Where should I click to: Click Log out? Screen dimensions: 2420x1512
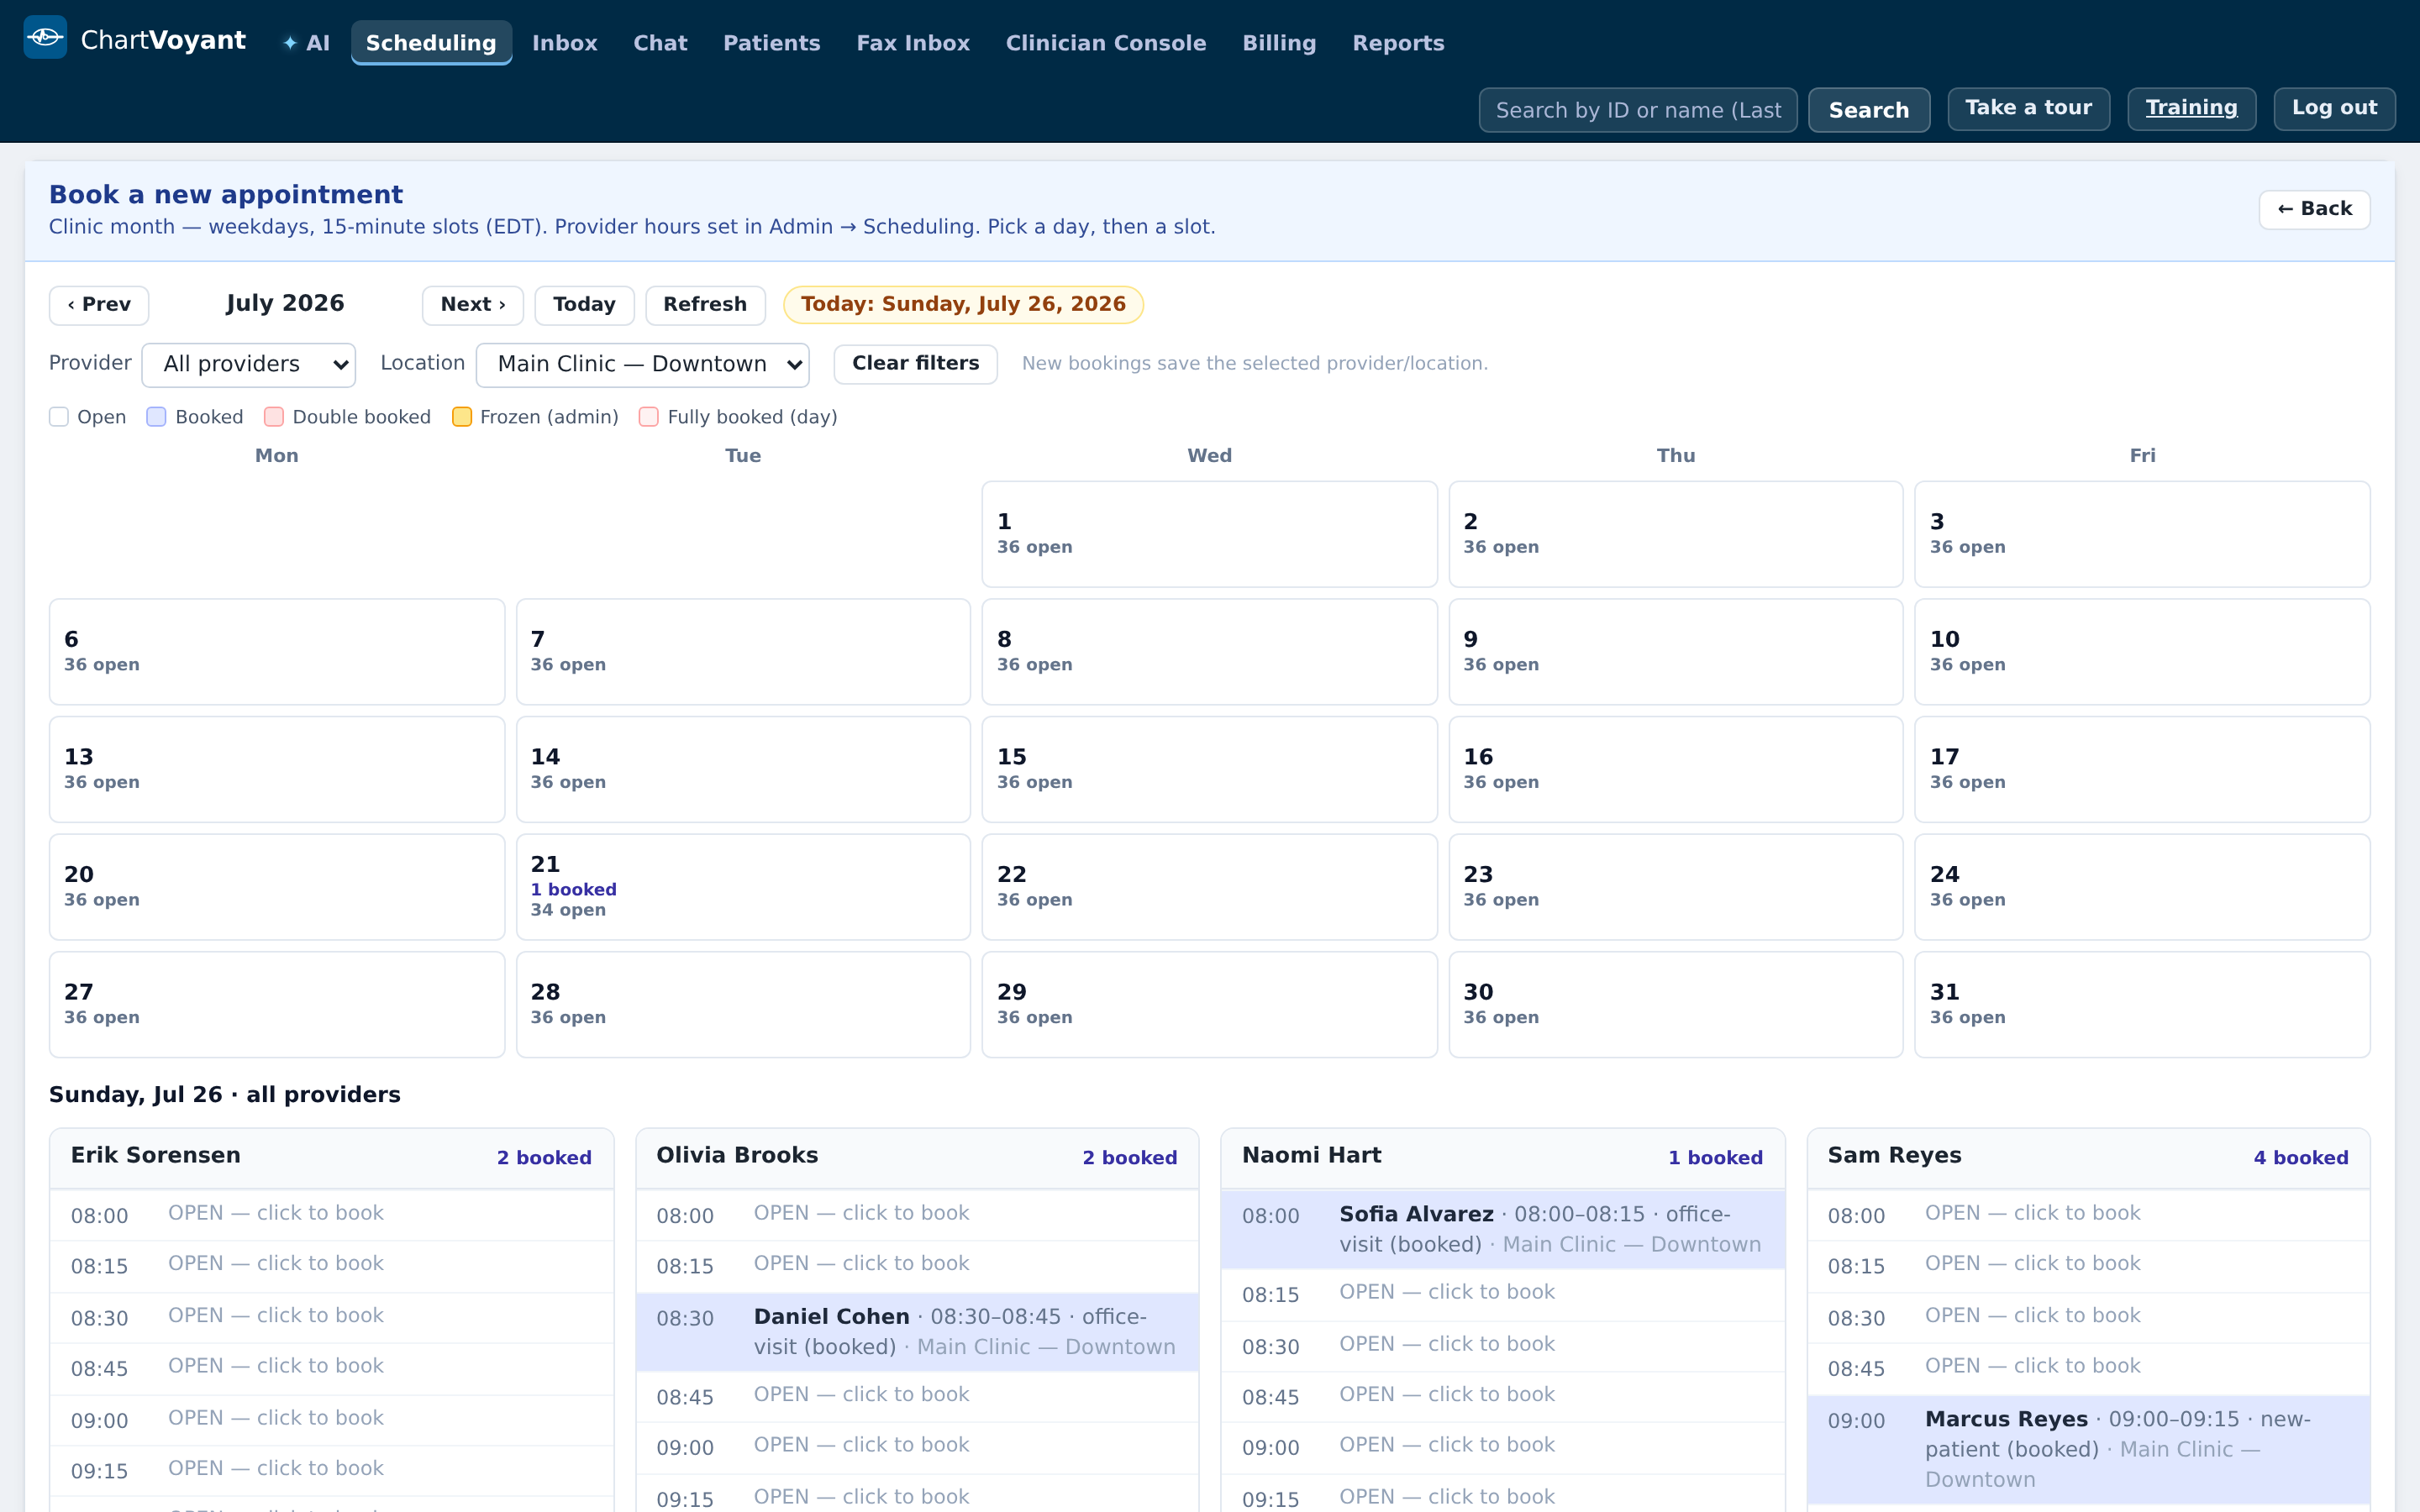pos(2334,108)
